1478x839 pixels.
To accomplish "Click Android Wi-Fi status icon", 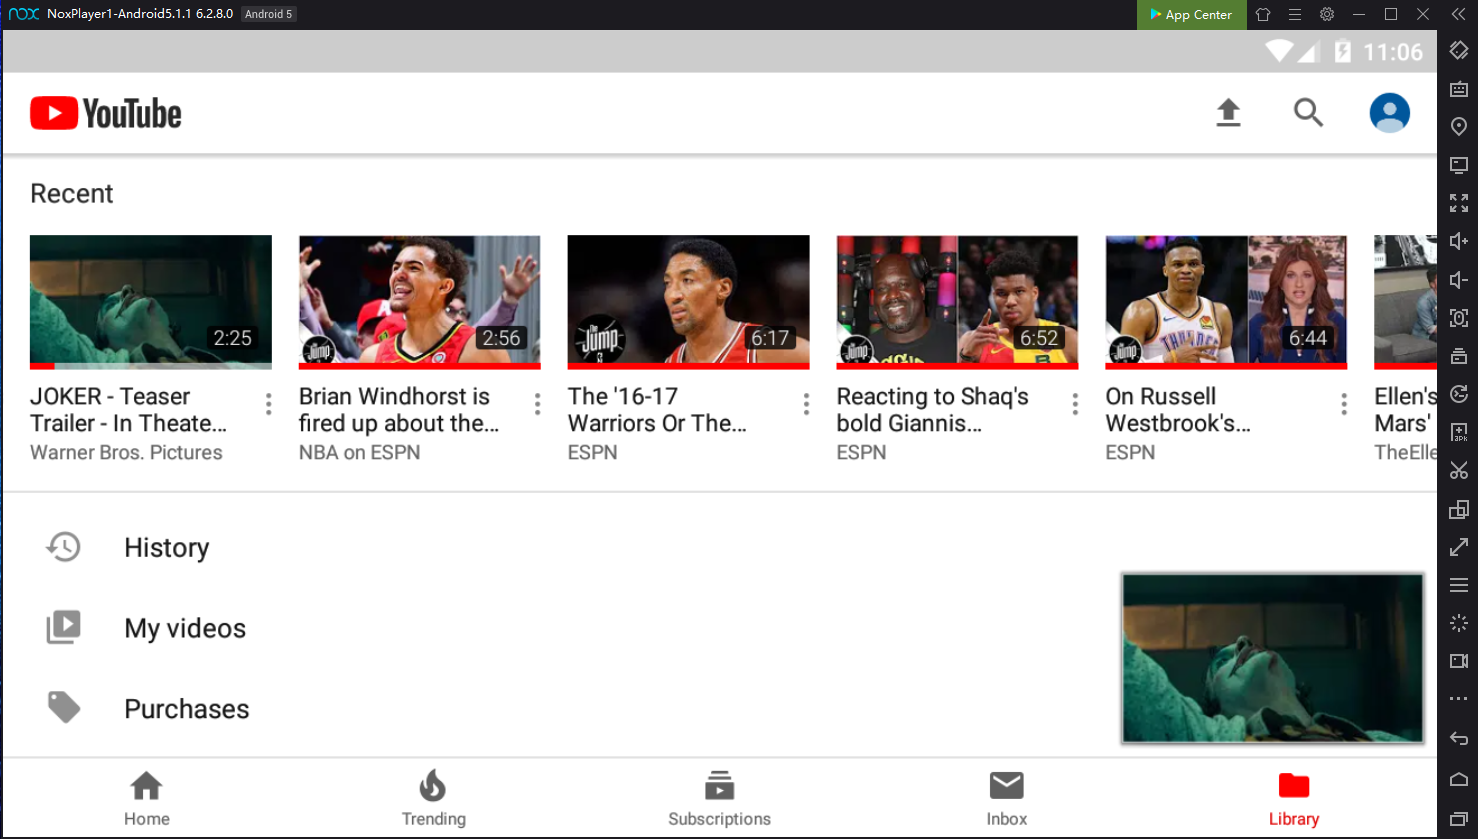I will [x=1279, y=51].
